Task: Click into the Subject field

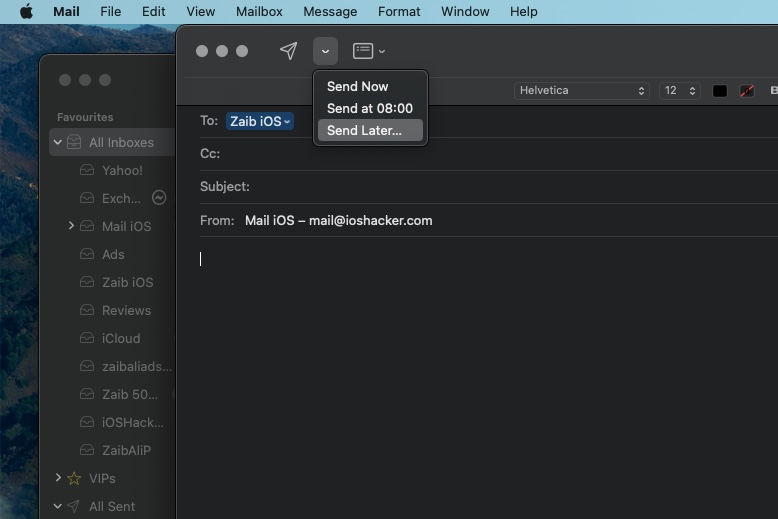Action: (x=489, y=187)
